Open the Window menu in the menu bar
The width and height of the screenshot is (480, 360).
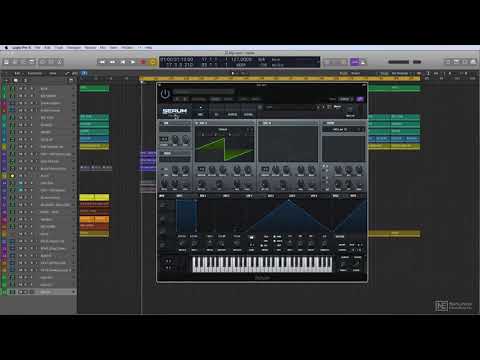click(127, 48)
